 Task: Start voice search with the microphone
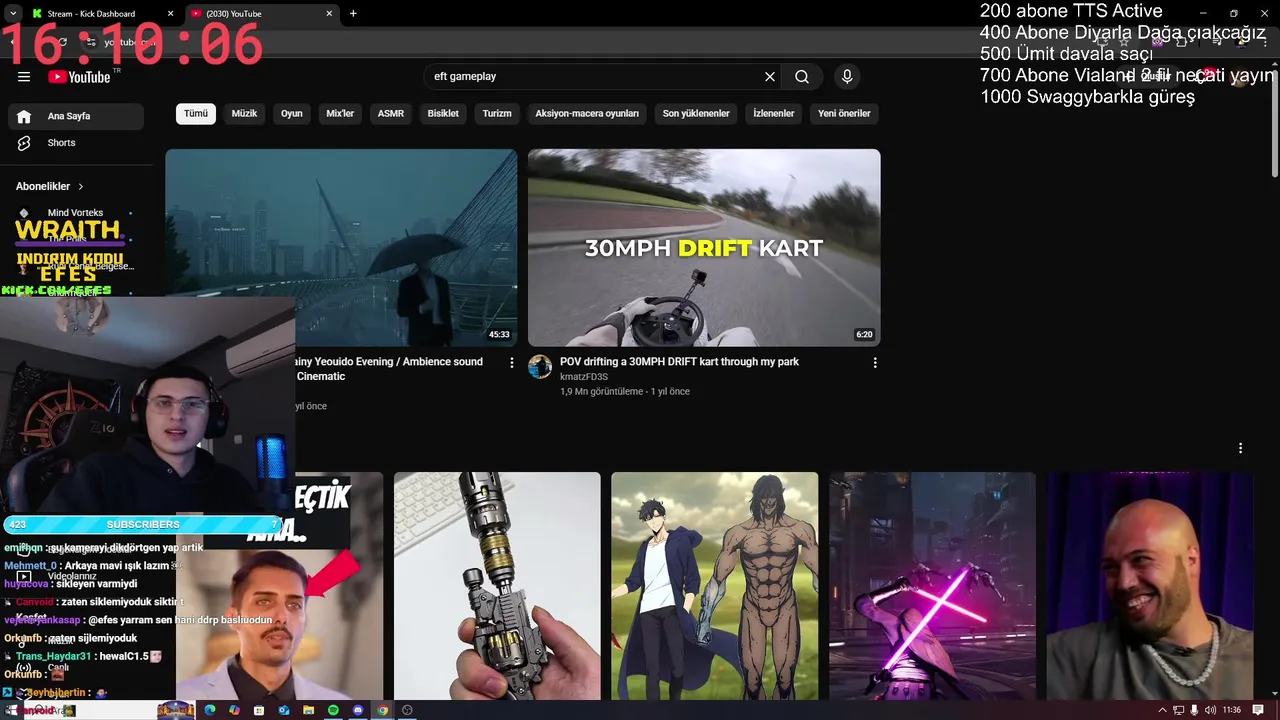pyautogui.click(x=847, y=77)
